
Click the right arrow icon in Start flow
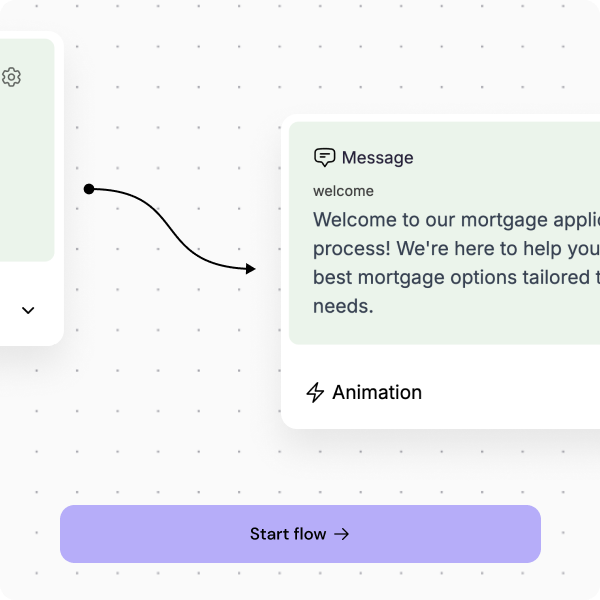click(x=341, y=534)
